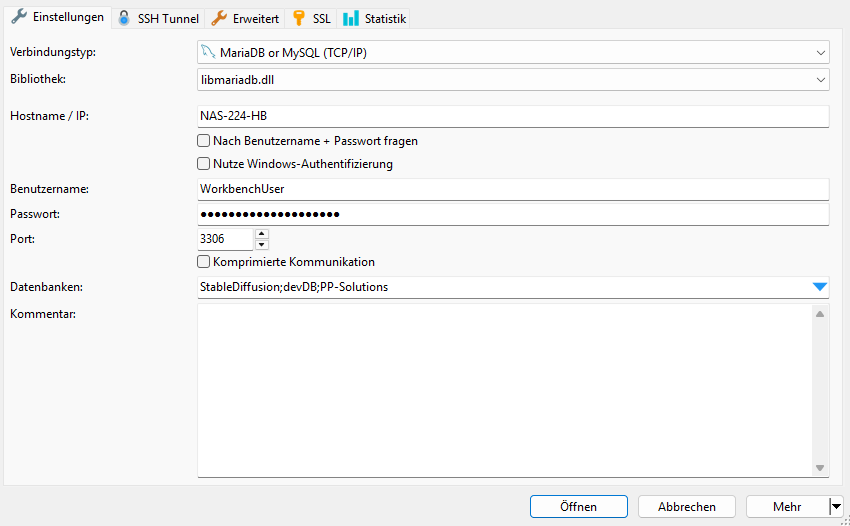Click the Öffnen button
Screen dimensions: 850x526
click(578, 507)
